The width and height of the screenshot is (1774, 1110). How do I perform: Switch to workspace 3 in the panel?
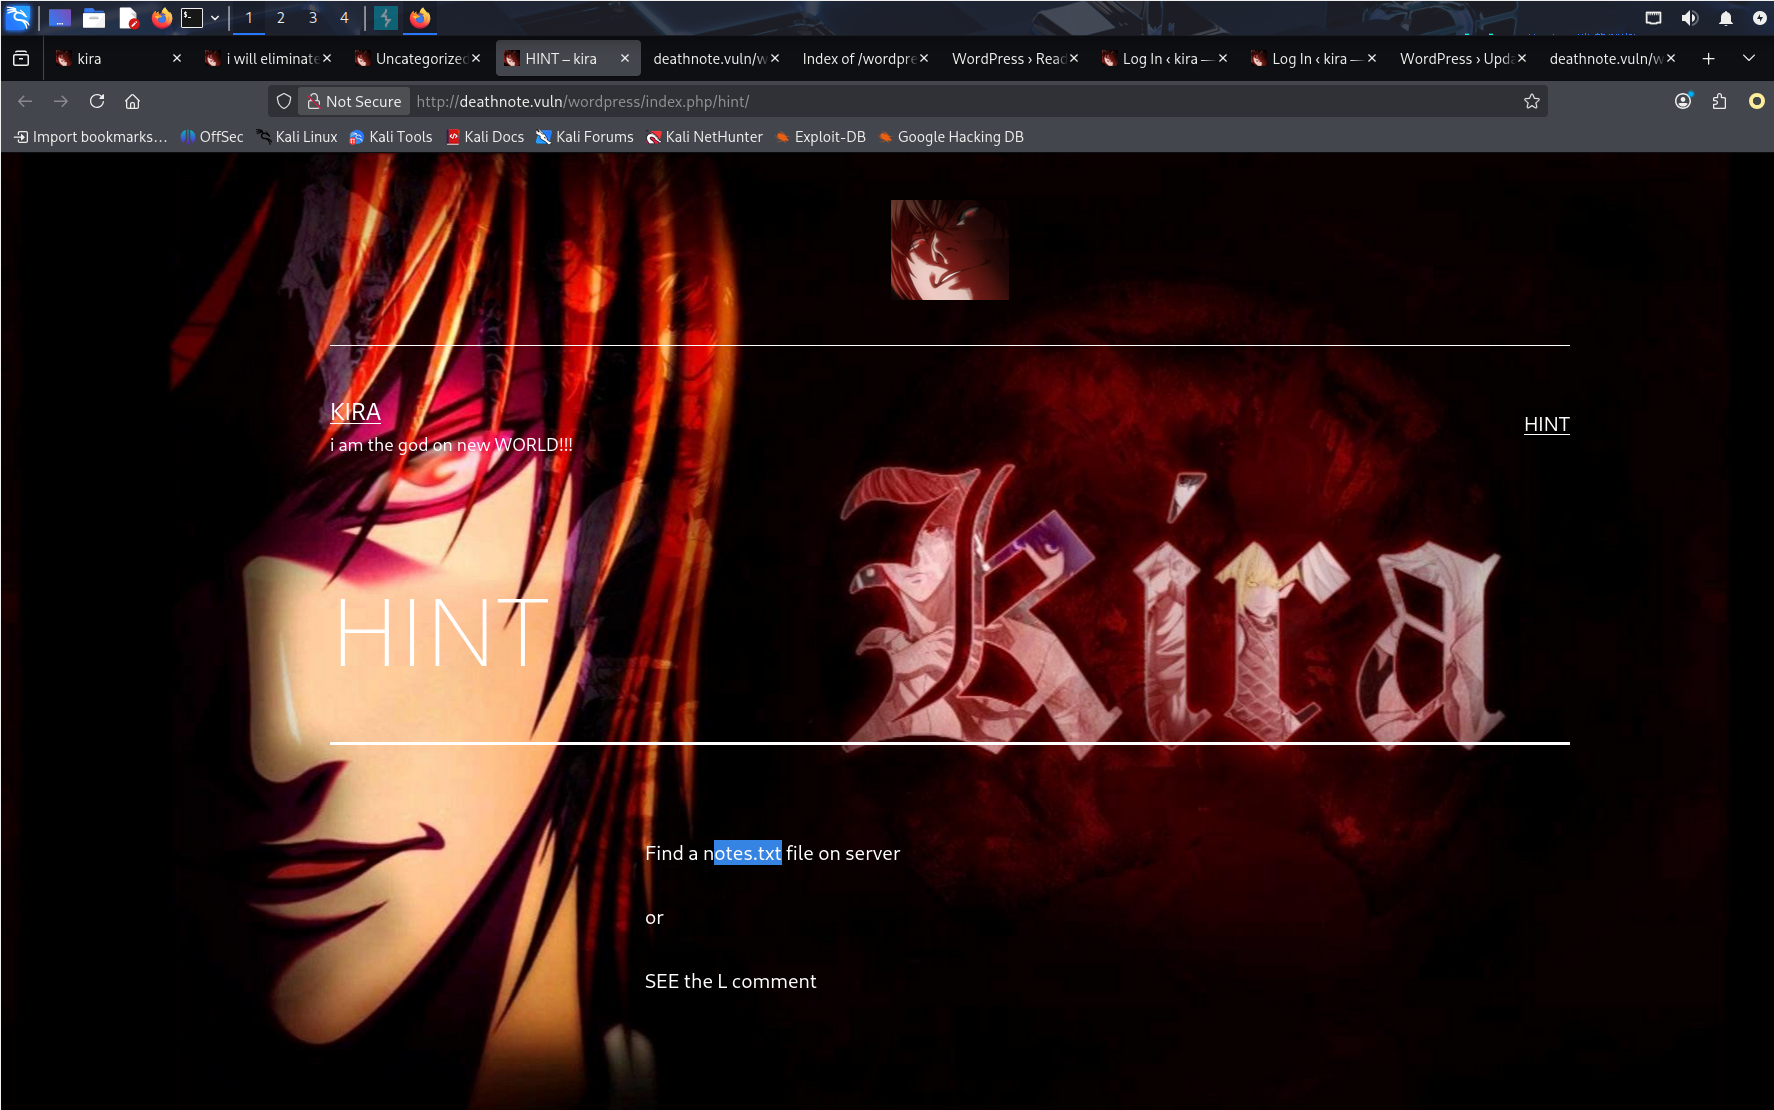pyautogui.click(x=313, y=18)
